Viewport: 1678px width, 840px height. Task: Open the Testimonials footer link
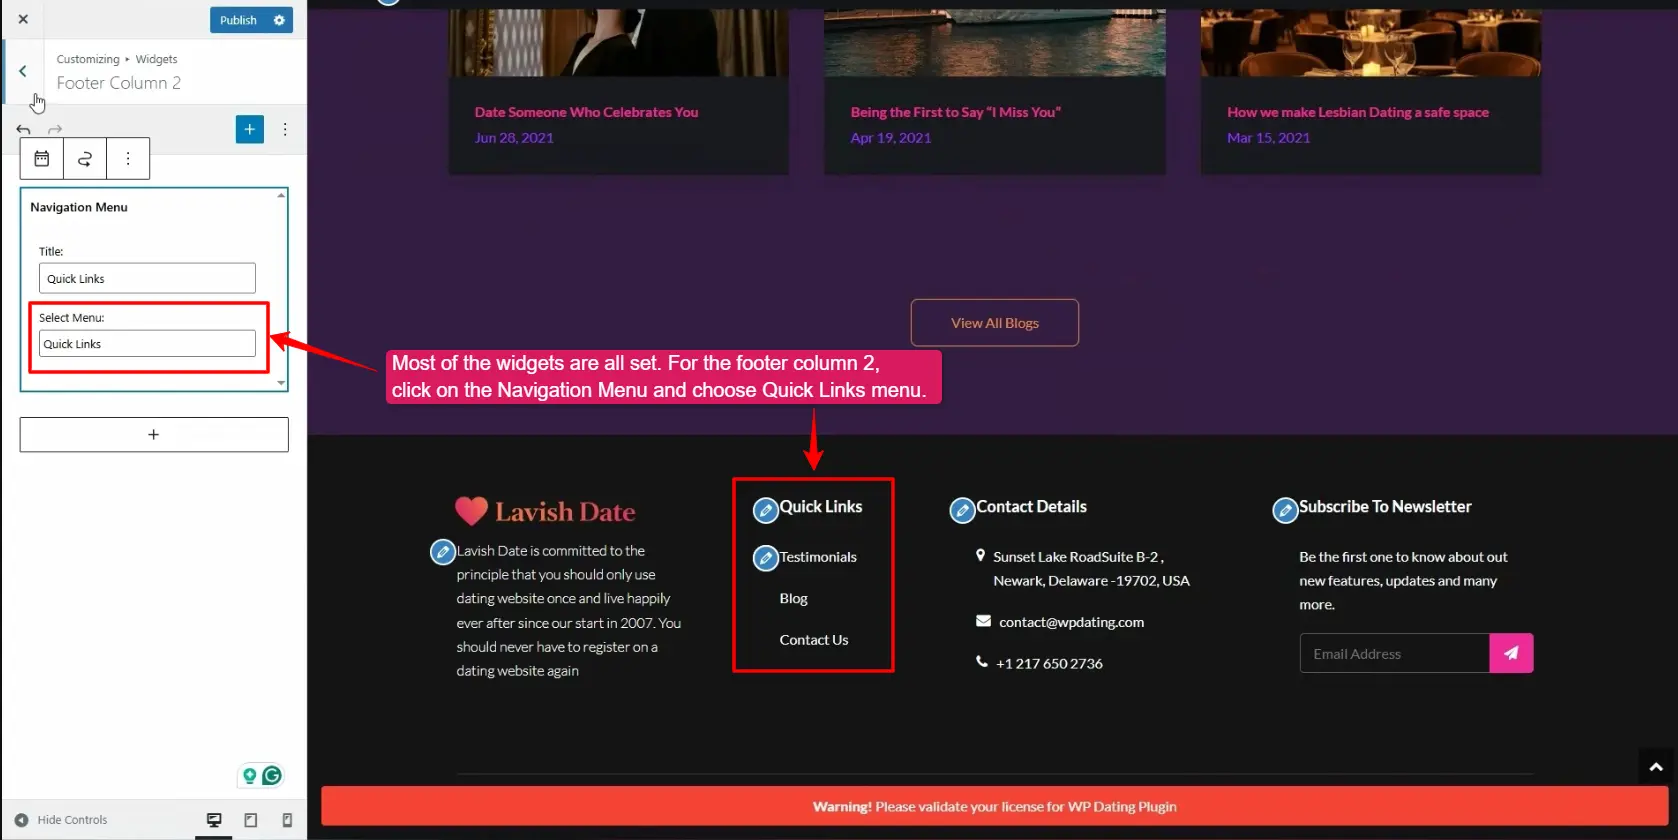pos(818,557)
